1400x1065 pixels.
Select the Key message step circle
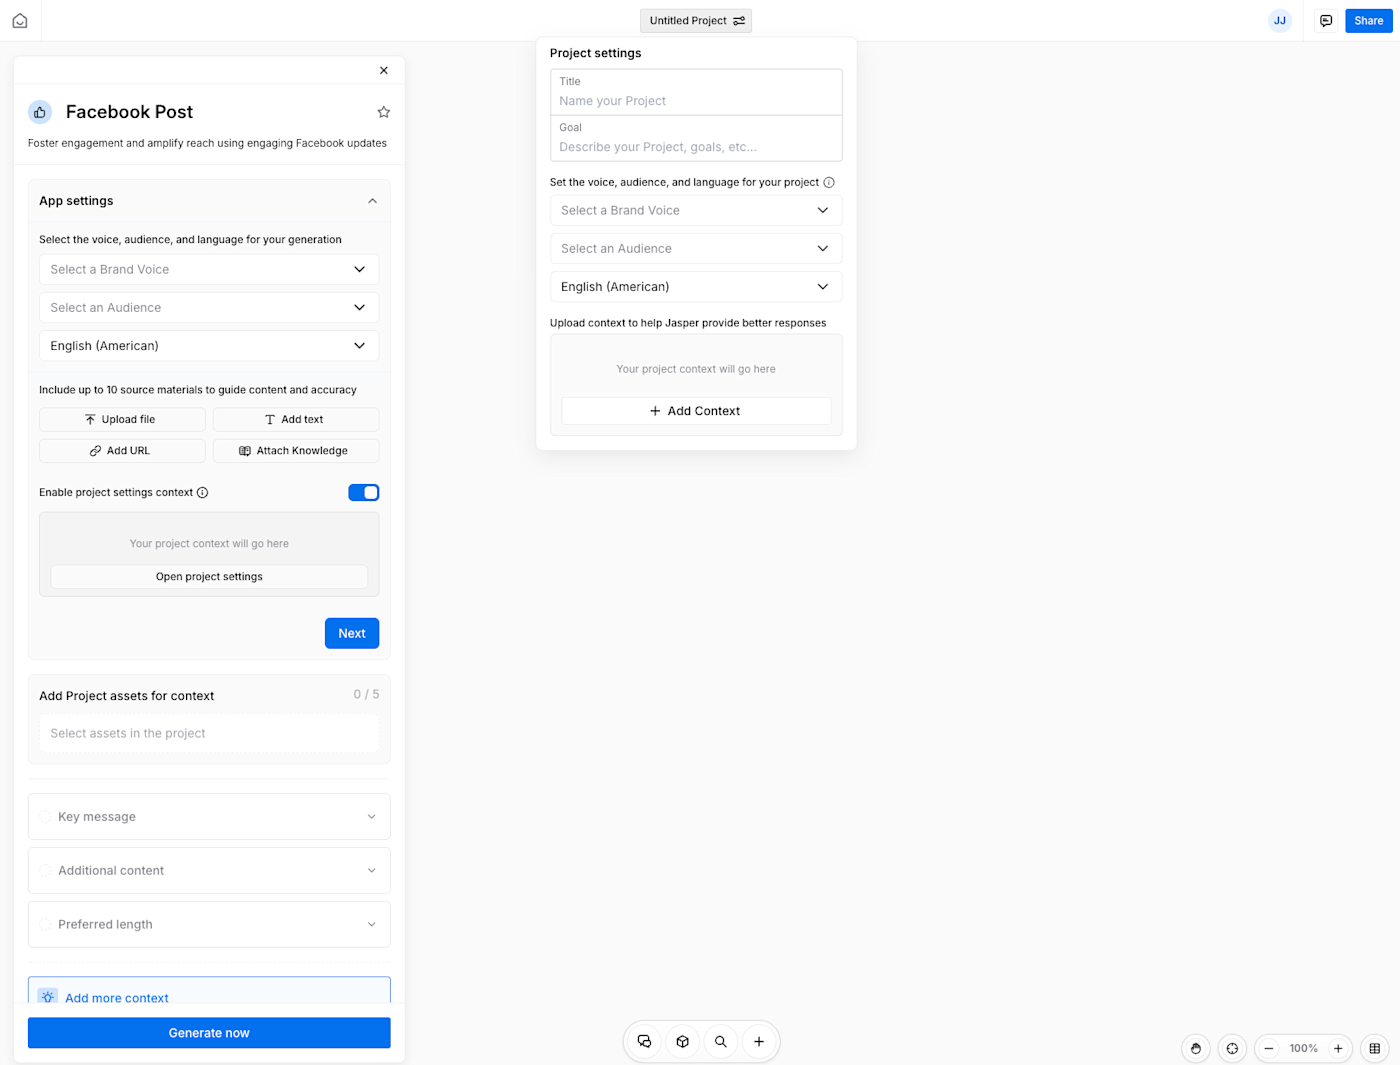pyautogui.click(x=45, y=817)
